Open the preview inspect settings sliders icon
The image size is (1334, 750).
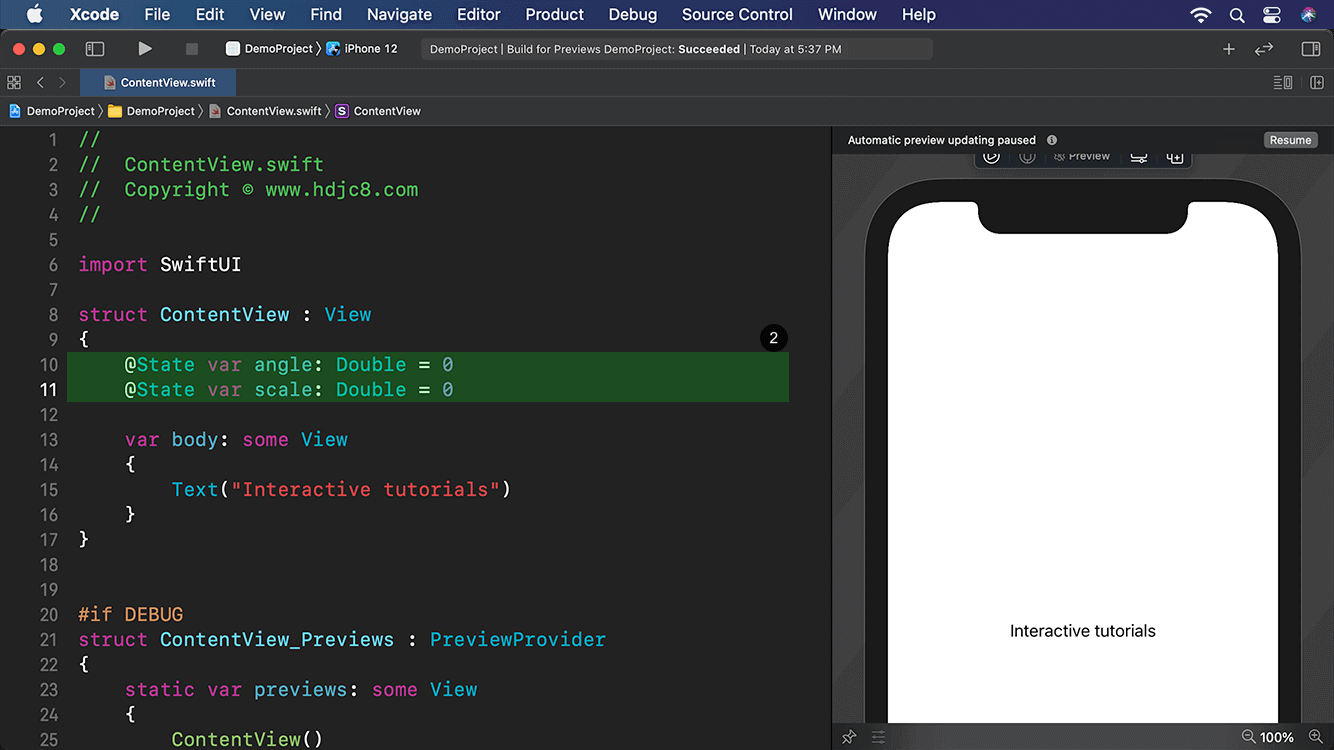pyautogui.click(x=1138, y=157)
